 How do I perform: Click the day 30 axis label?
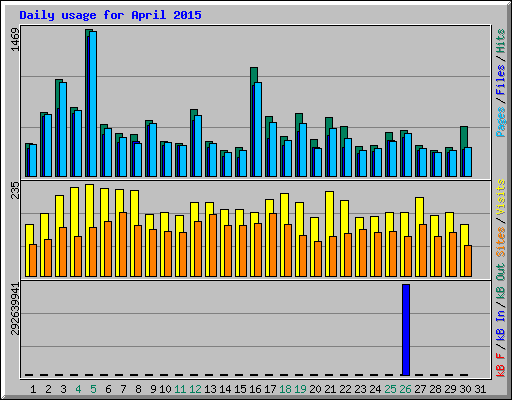coord(465,389)
